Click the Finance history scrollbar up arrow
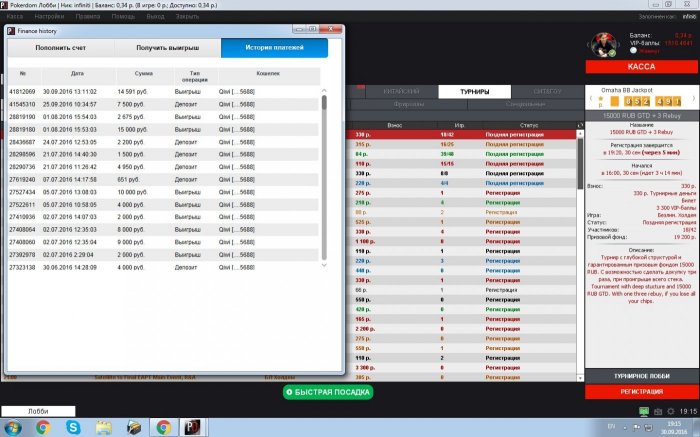700x437 pixels. click(x=324, y=91)
